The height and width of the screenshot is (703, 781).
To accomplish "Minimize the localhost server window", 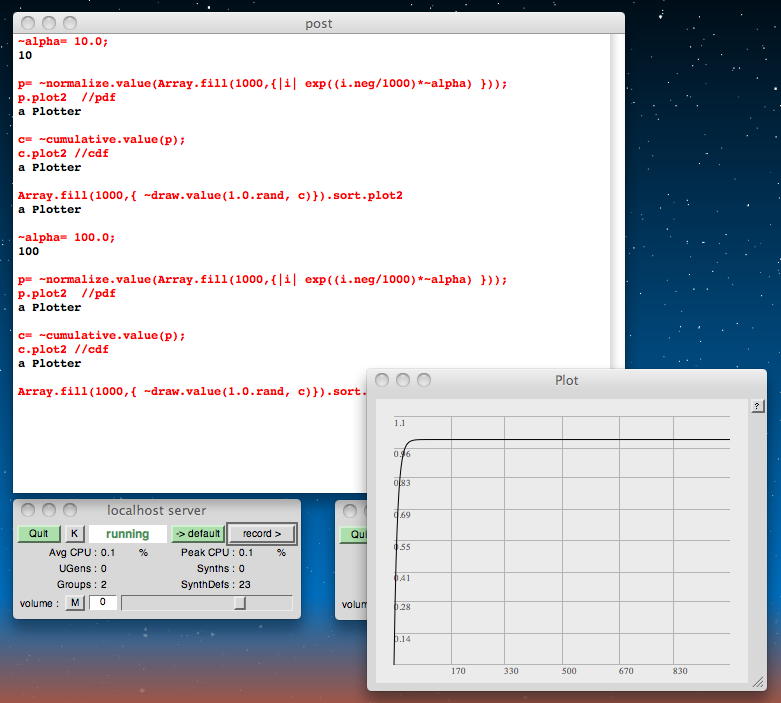I will point(49,510).
